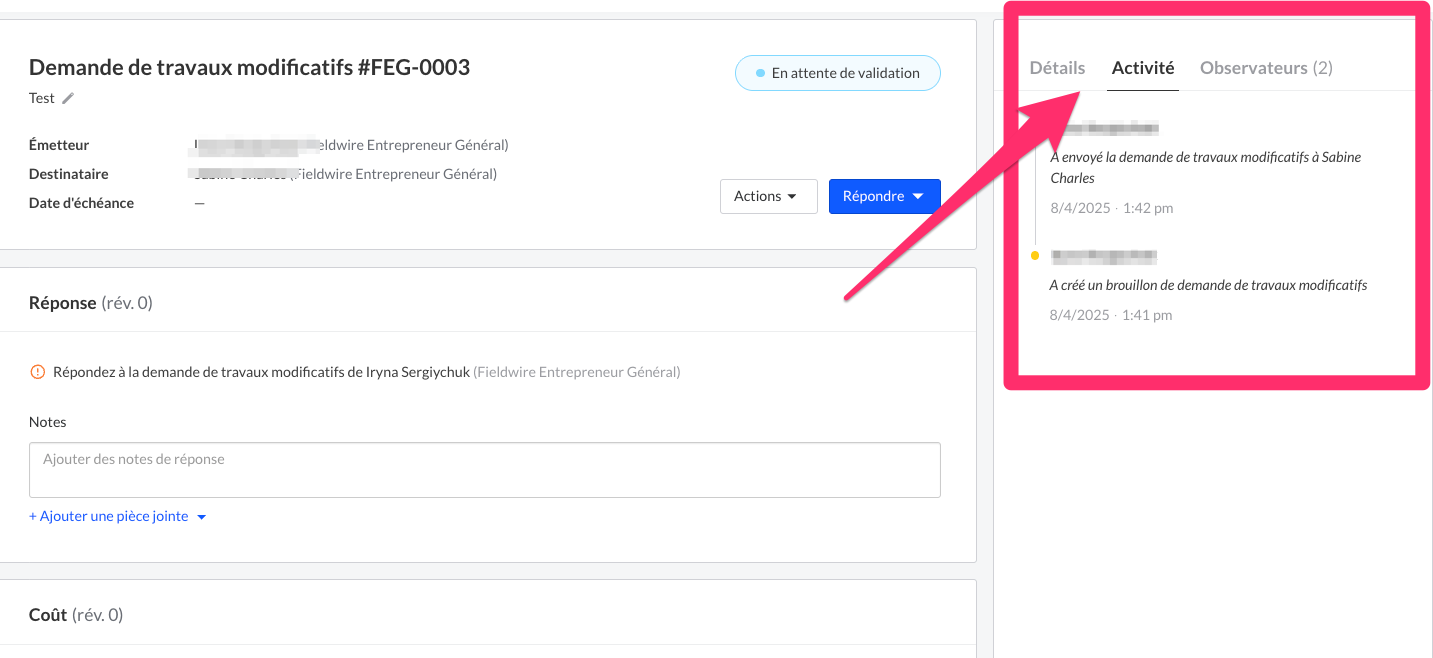The width and height of the screenshot is (1433, 658).
Task: Click the Émetteur name field value
Action: tap(350, 146)
